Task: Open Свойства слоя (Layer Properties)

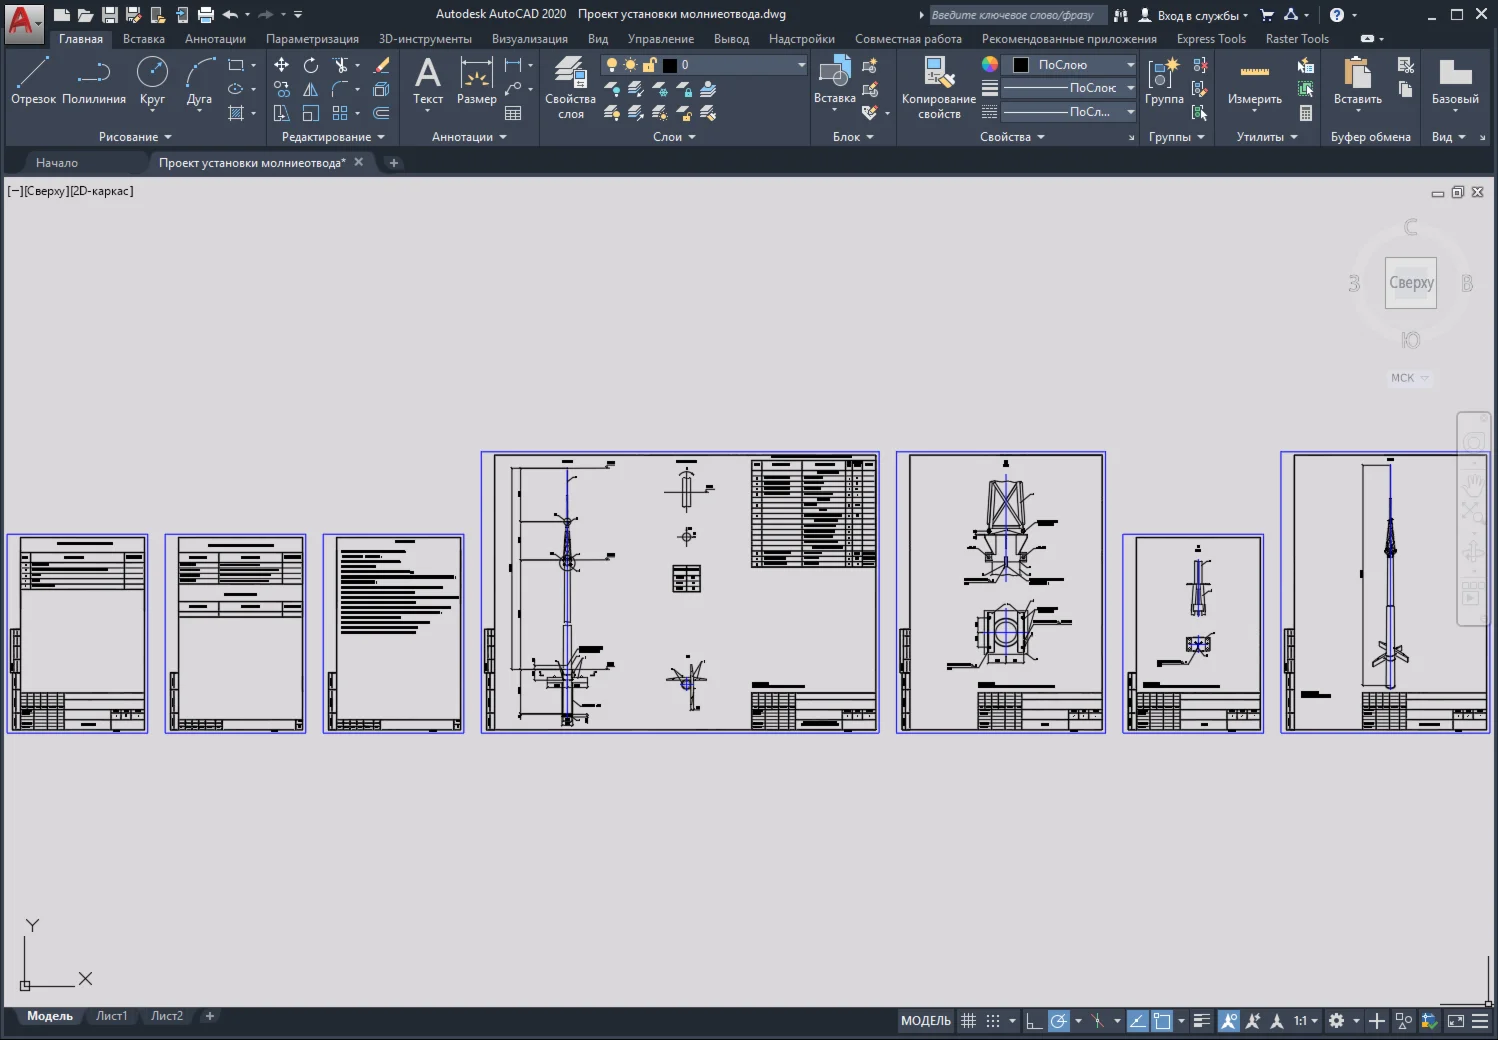Action: pyautogui.click(x=570, y=87)
